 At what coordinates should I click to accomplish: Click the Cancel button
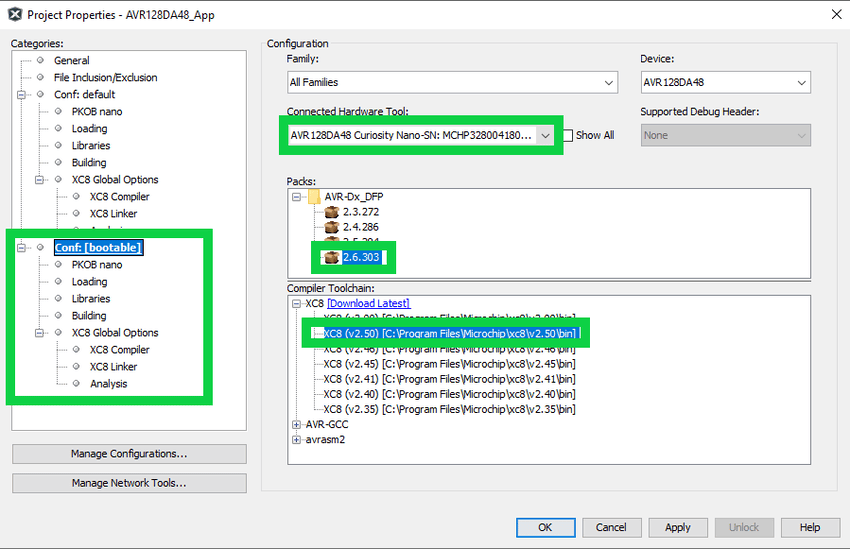click(611, 527)
